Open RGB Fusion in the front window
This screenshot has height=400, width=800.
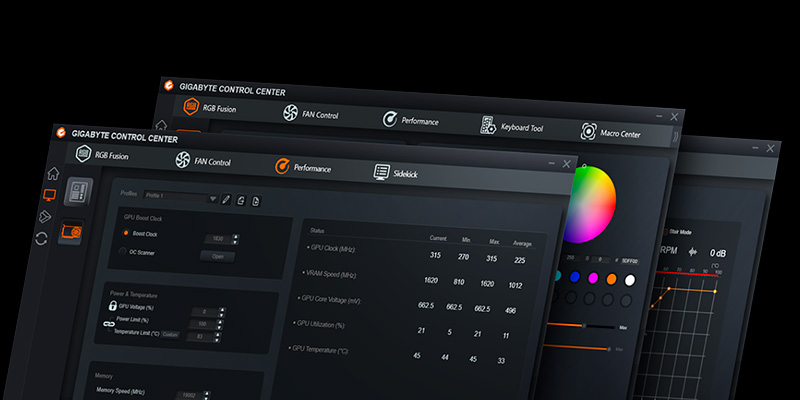click(x=102, y=155)
